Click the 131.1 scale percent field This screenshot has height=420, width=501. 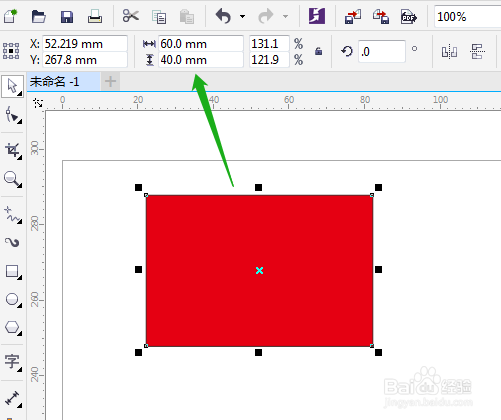269,44
